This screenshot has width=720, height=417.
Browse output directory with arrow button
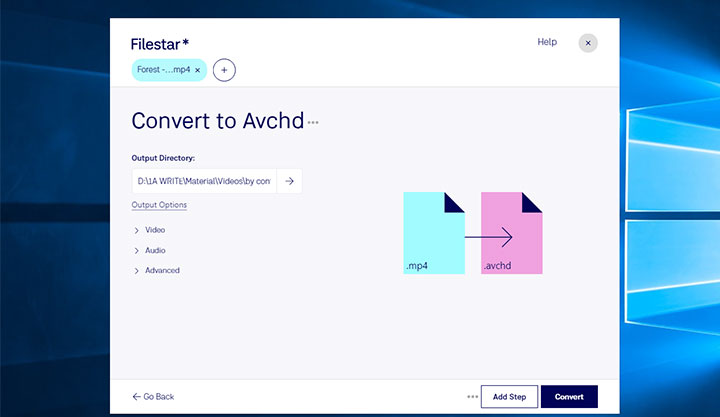click(289, 181)
